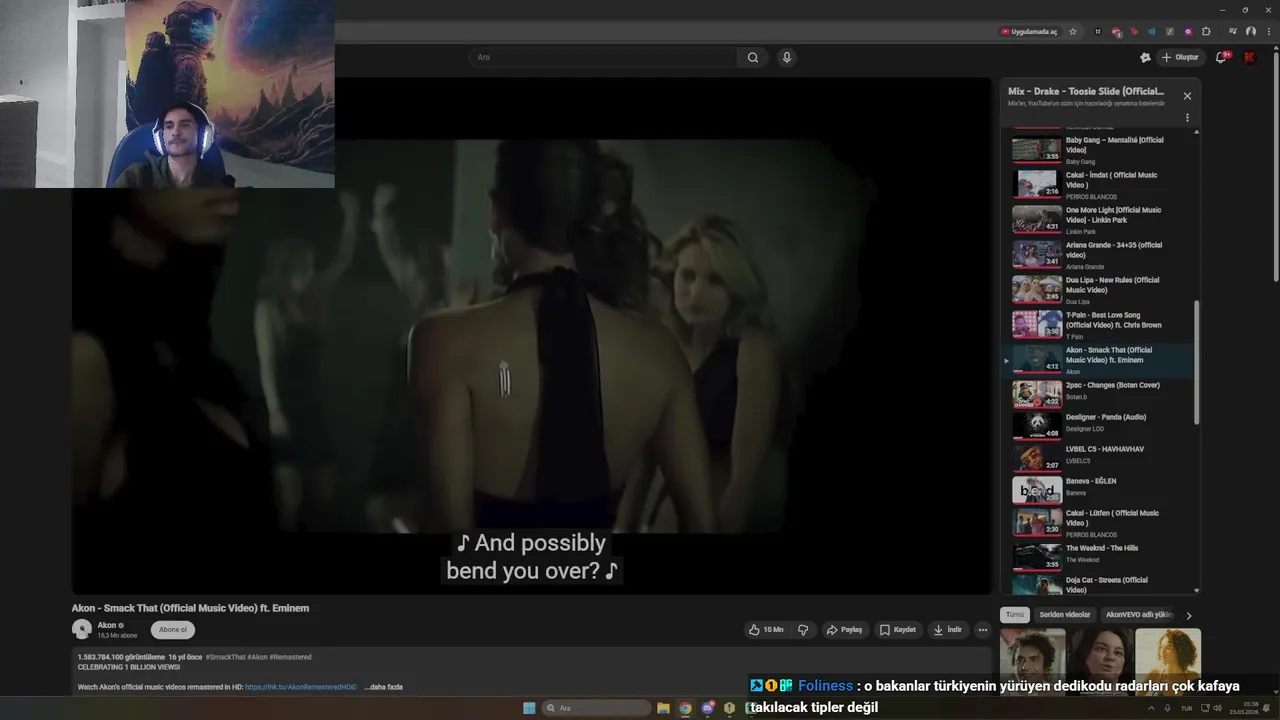The height and width of the screenshot is (720, 1280).
Task: Expand the description with ...daha fazla
Action: (383, 687)
